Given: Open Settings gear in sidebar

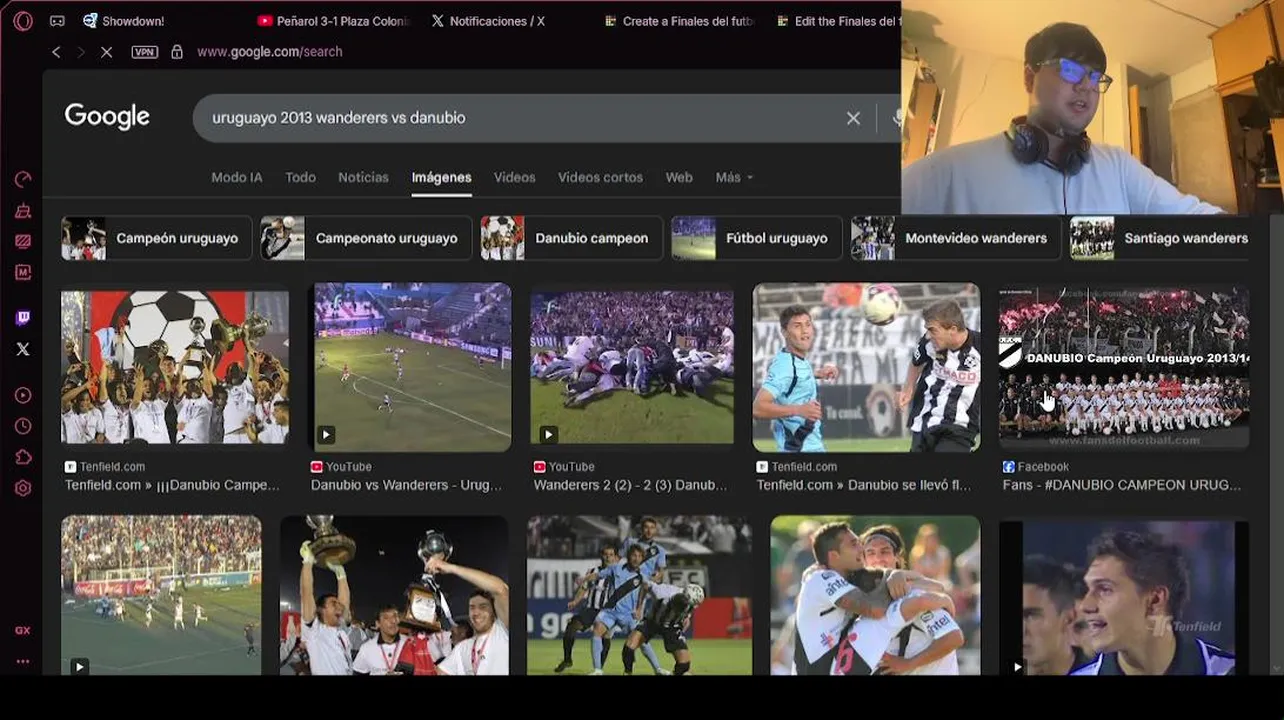Looking at the screenshot, I should pyautogui.click(x=23, y=488).
